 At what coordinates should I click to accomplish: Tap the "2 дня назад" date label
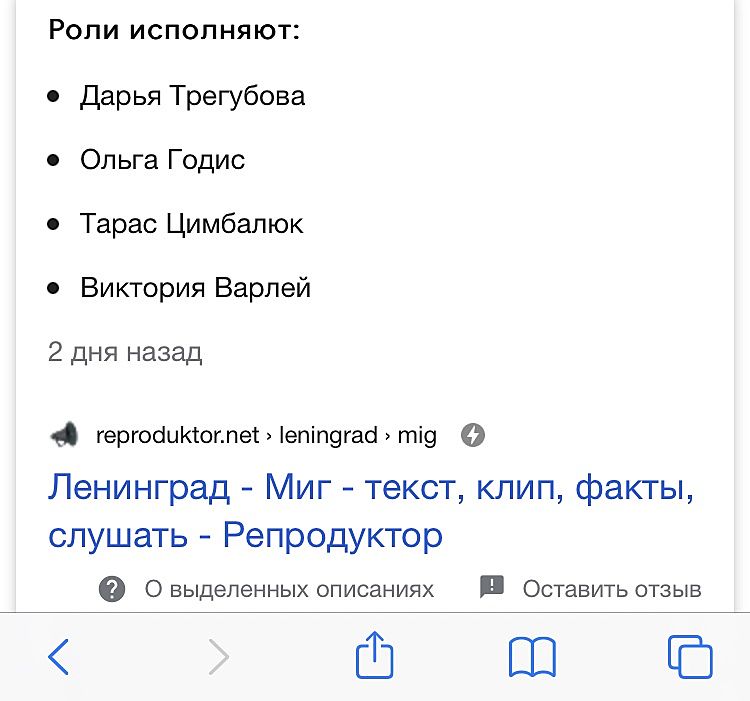click(x=125, y=352)
